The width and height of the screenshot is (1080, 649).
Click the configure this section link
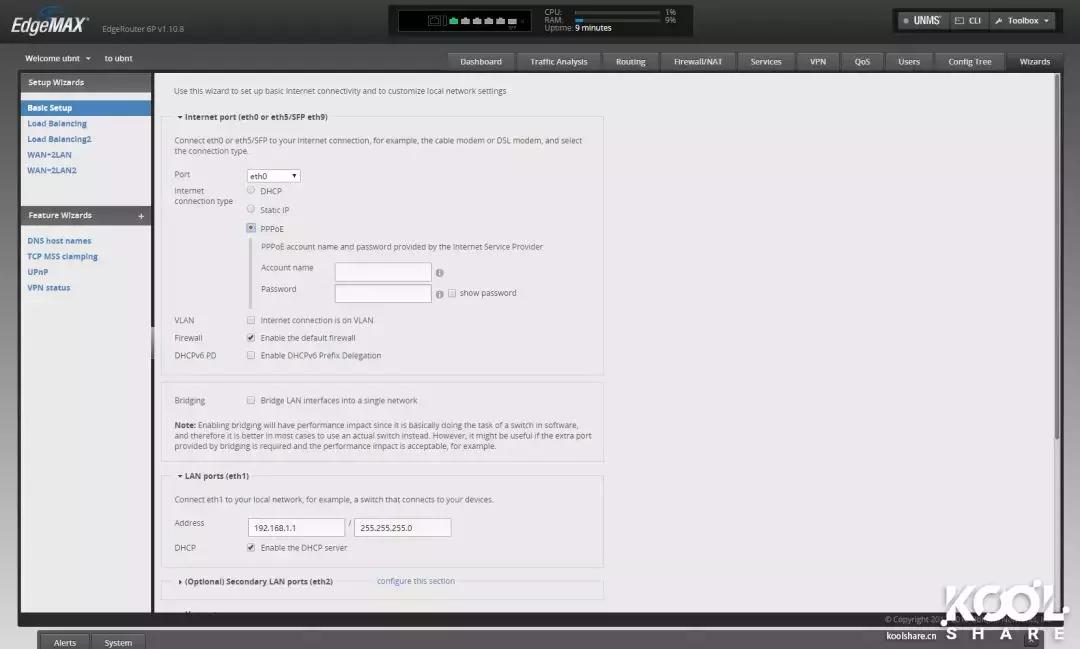[416, 581]
